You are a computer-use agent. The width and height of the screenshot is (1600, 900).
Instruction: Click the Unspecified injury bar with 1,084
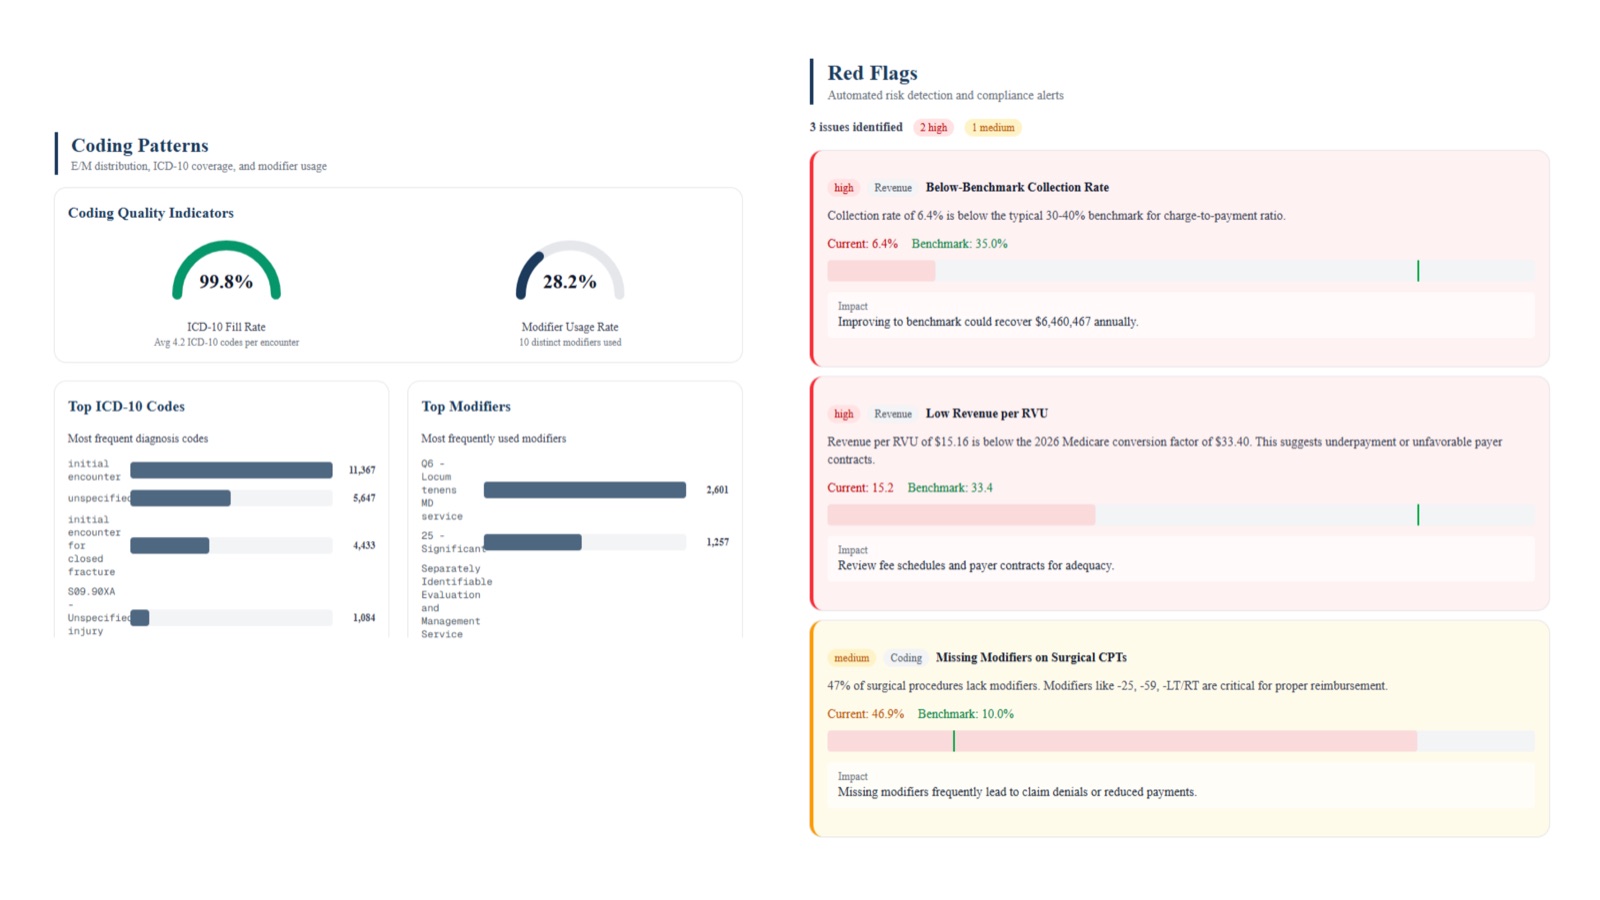231,618
